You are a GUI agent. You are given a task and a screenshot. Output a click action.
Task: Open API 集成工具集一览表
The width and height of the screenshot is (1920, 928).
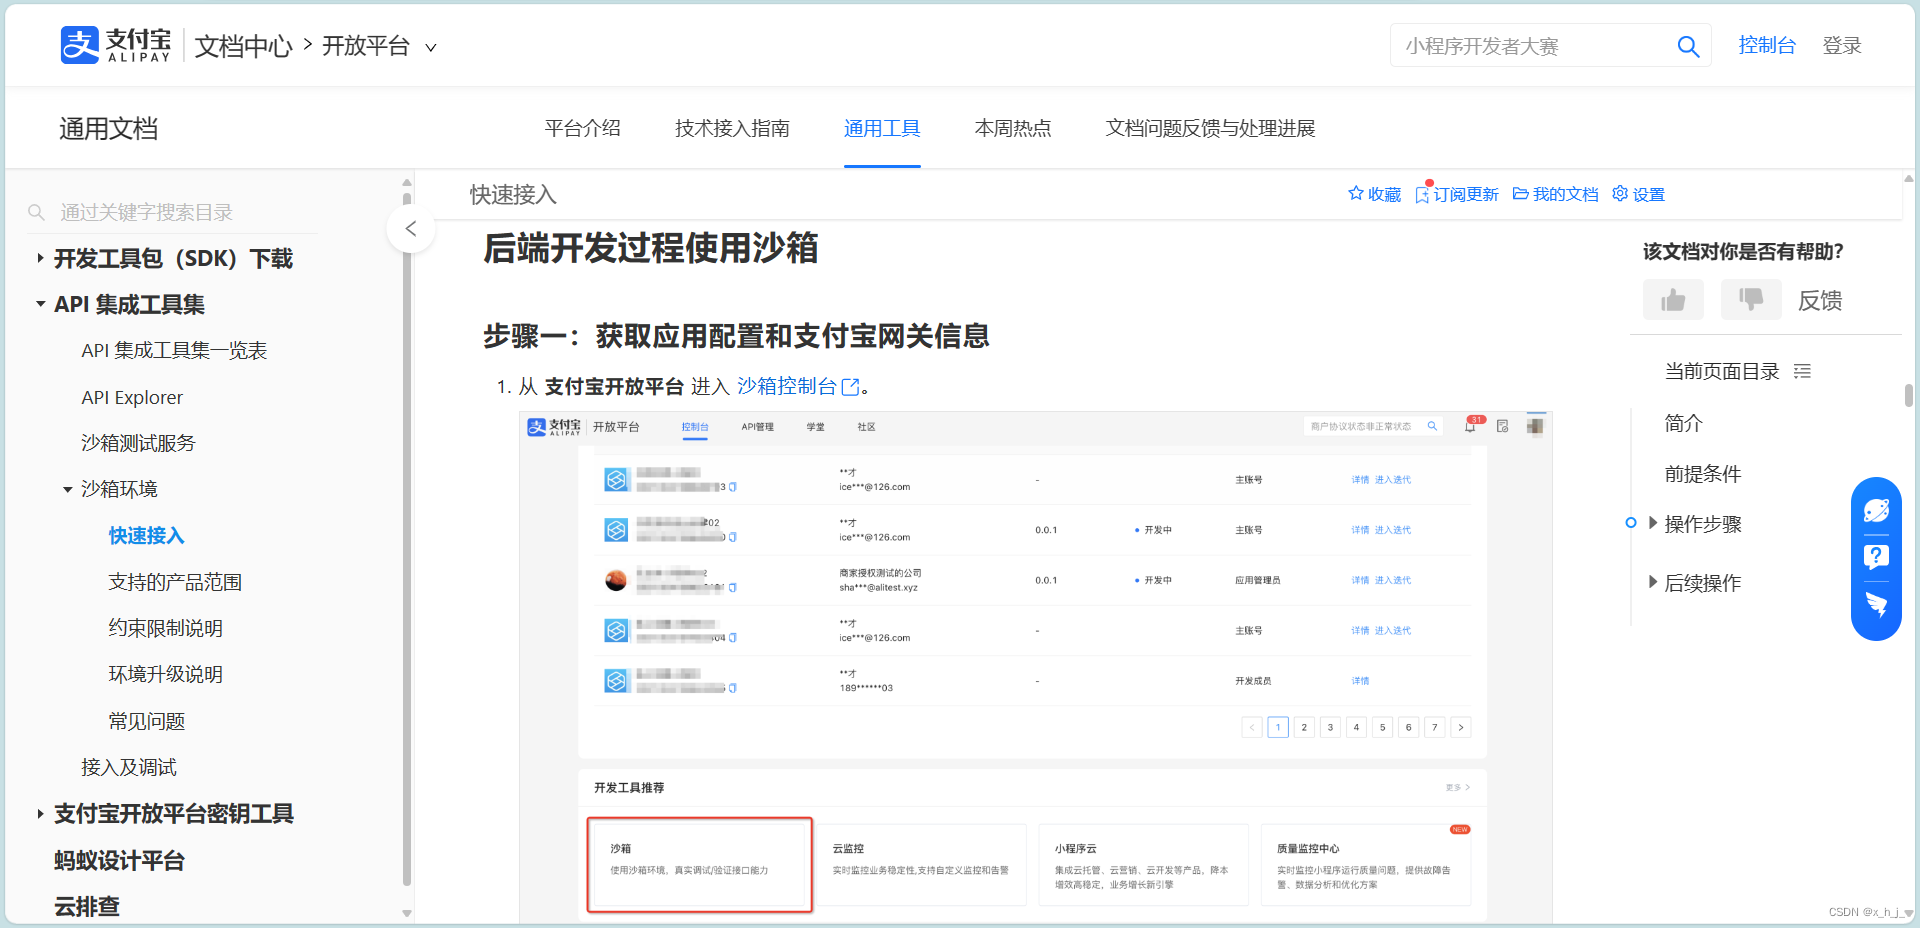[174, 350]
